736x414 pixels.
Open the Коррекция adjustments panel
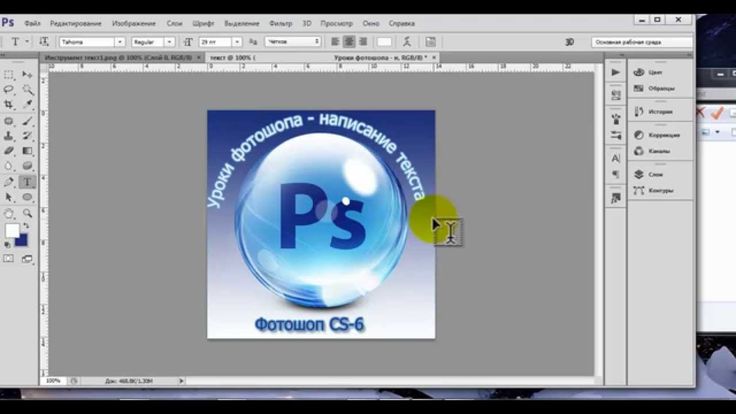[x=664, y=135]
